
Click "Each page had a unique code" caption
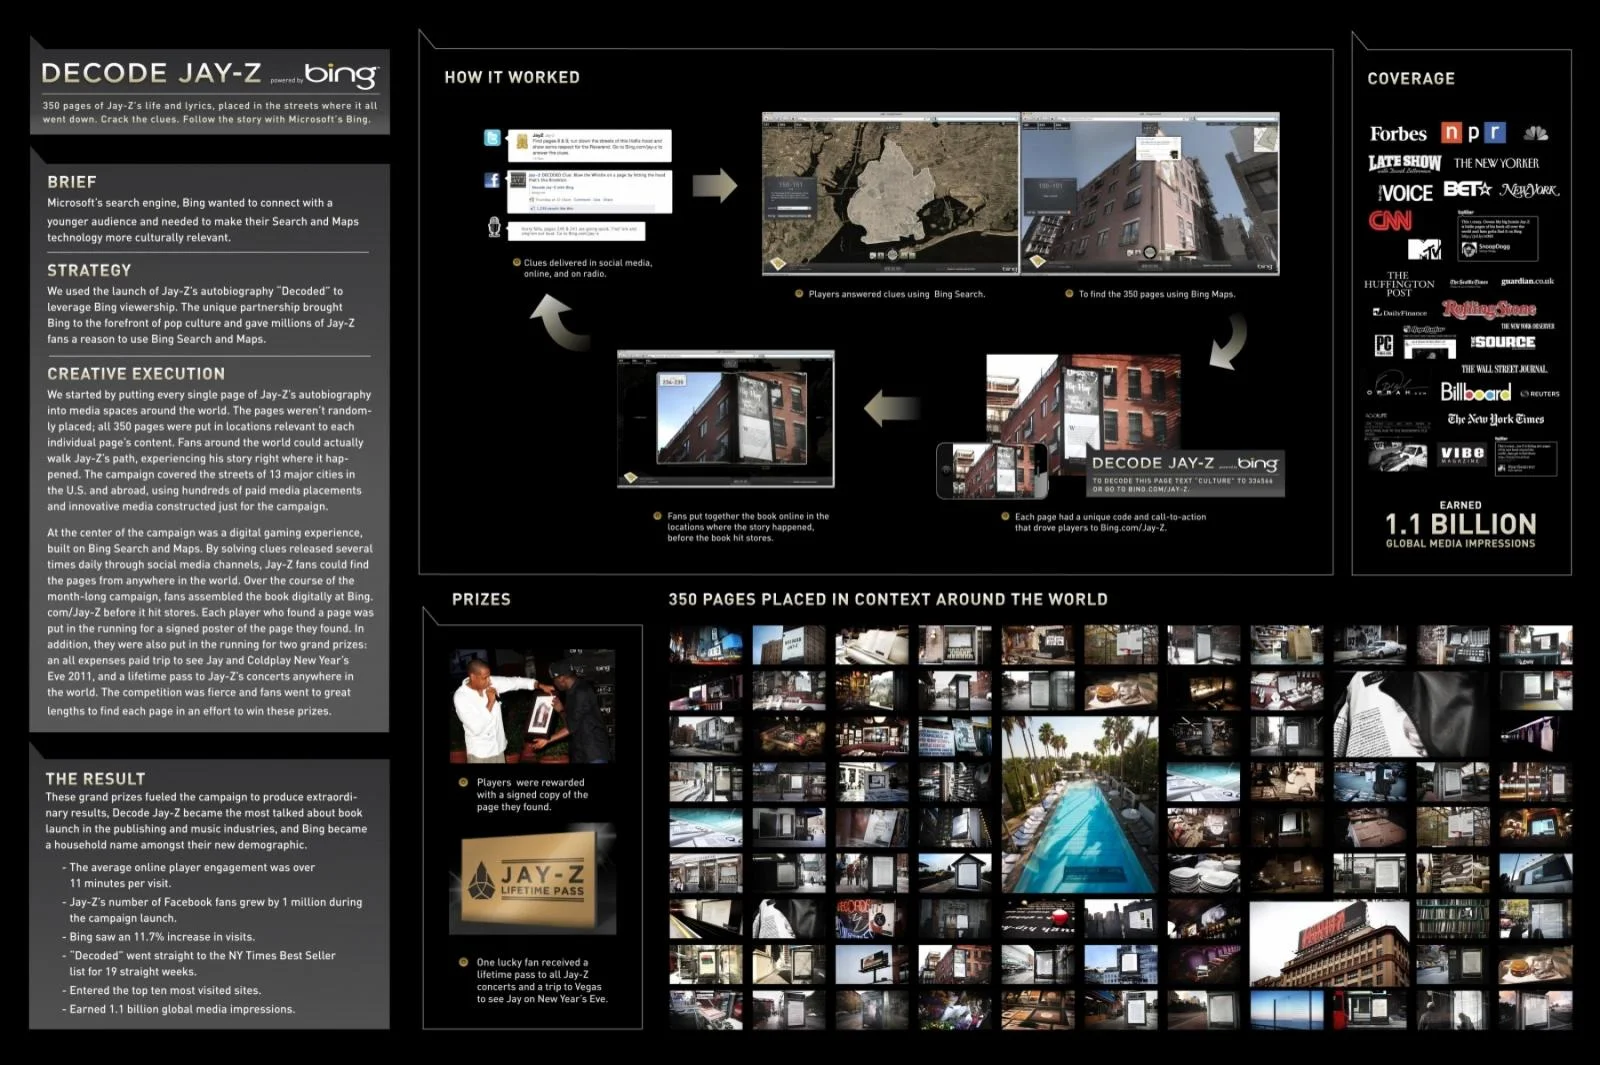[1110, 522]
